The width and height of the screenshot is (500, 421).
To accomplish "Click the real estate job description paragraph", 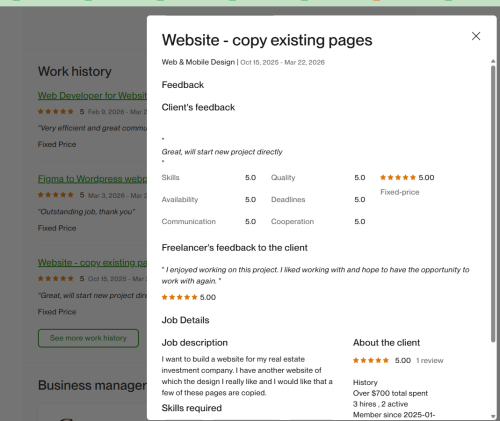I will click(x=247, y=376).
